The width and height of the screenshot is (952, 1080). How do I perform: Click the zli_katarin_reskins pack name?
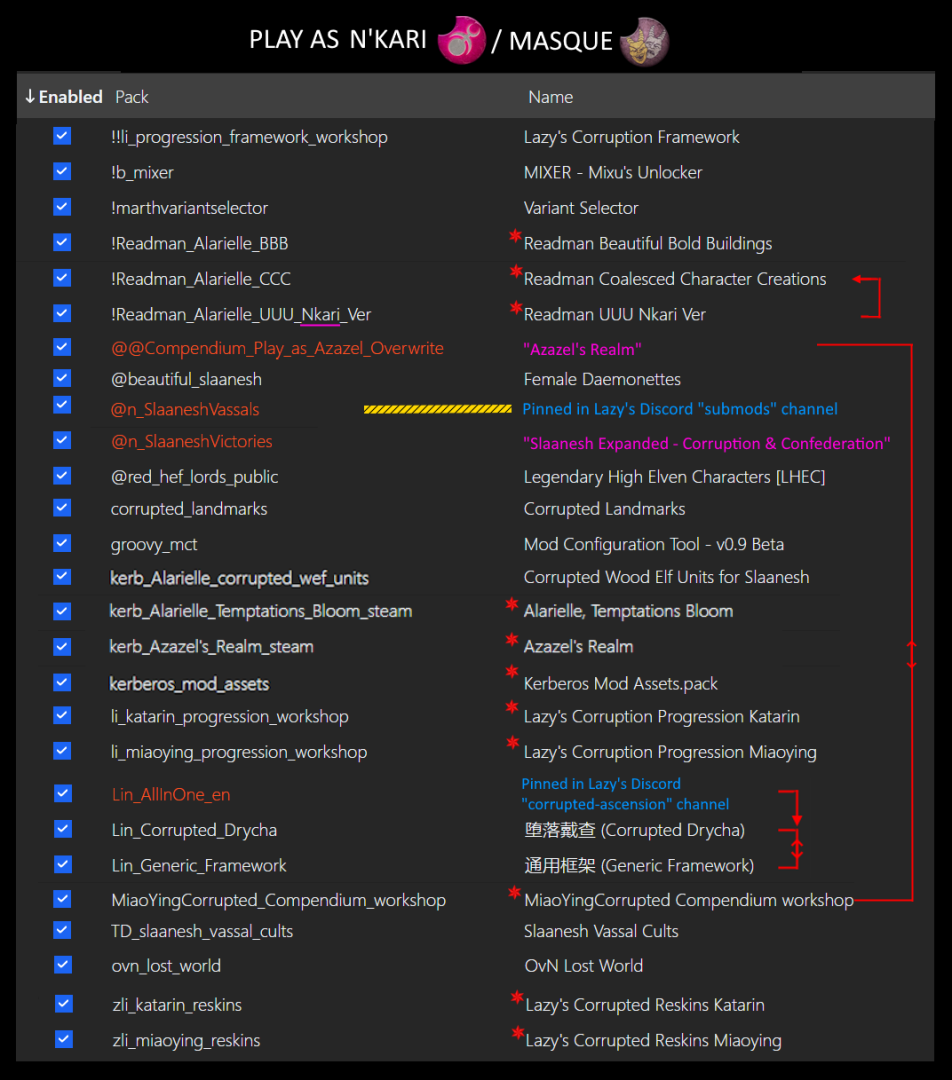coord(177,1005)
